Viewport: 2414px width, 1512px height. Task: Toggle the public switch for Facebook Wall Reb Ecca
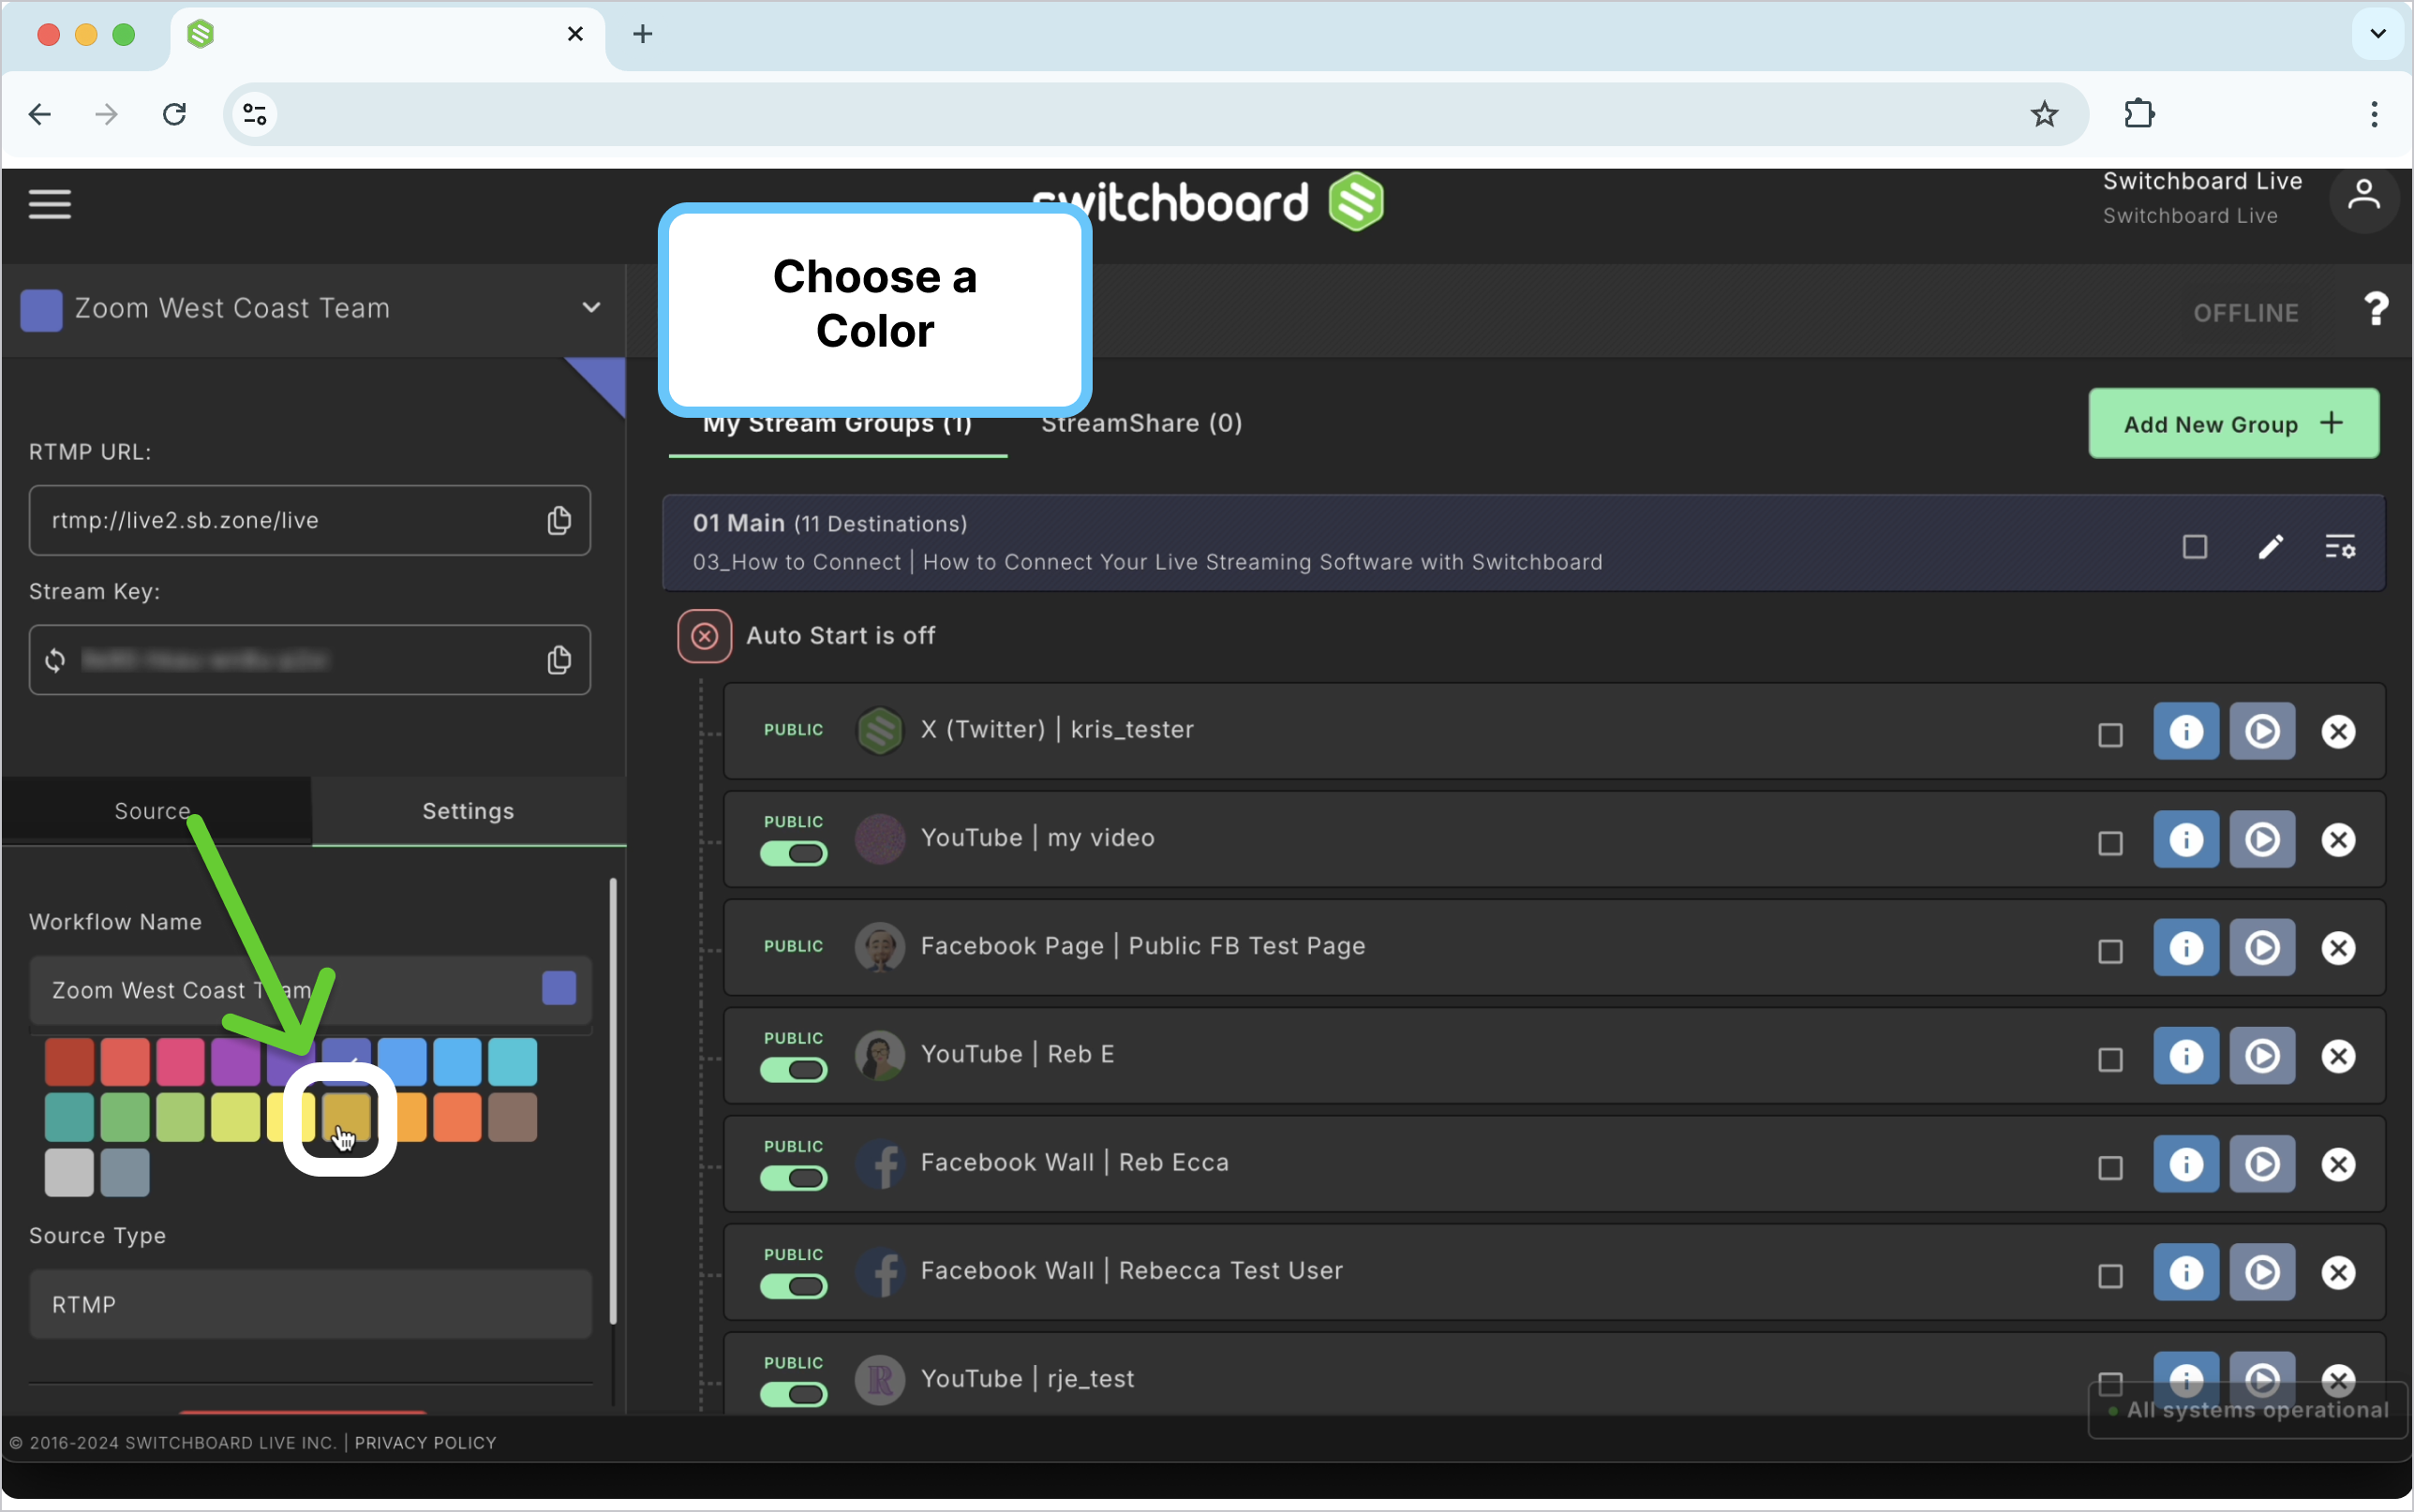coord(793,1178)
